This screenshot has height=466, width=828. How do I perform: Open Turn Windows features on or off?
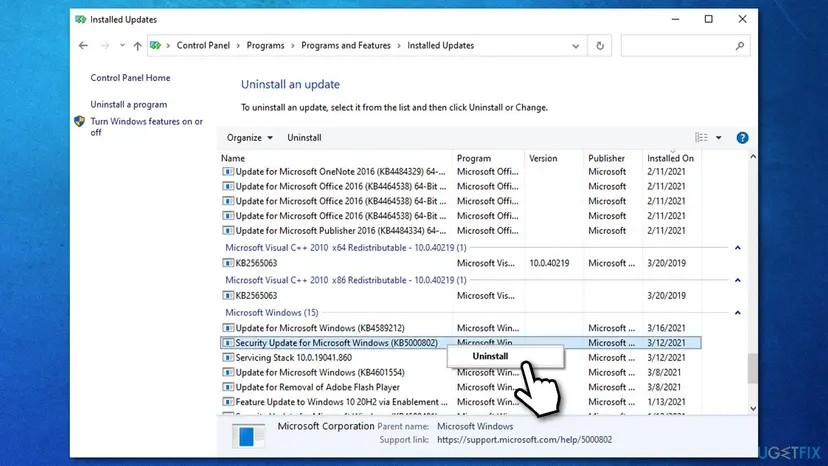click(146, 127)
